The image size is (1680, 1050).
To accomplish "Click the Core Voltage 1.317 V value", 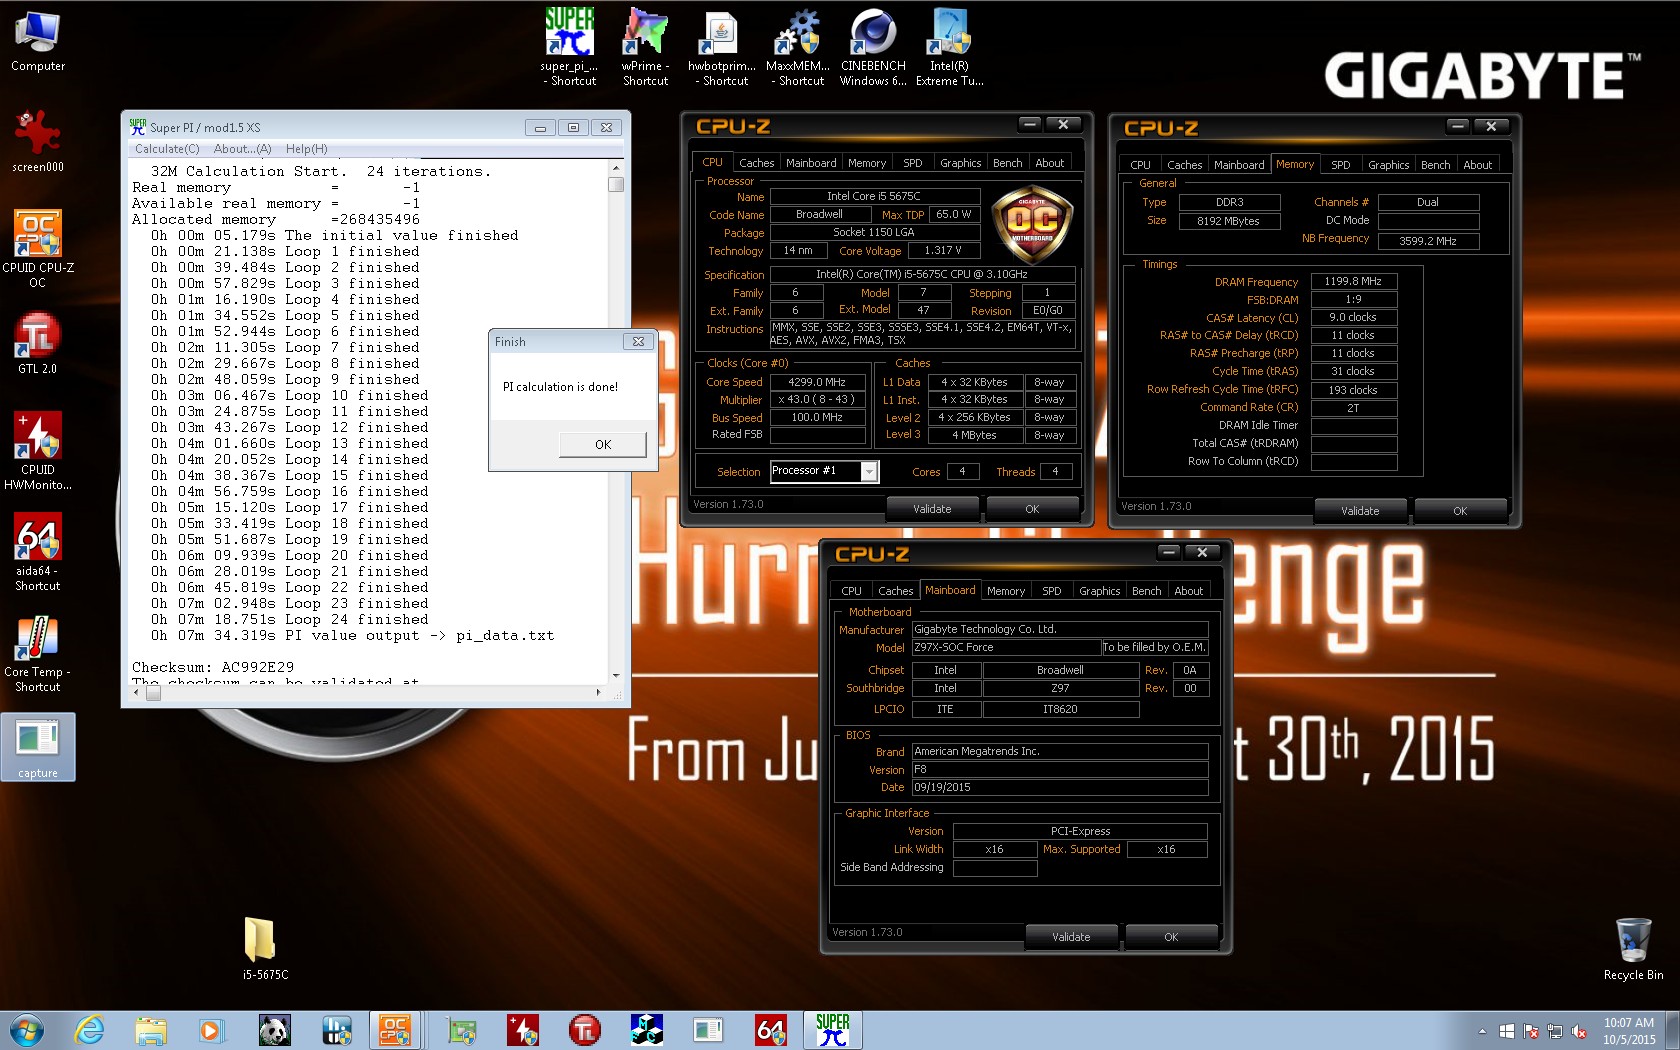I will 943,251.
